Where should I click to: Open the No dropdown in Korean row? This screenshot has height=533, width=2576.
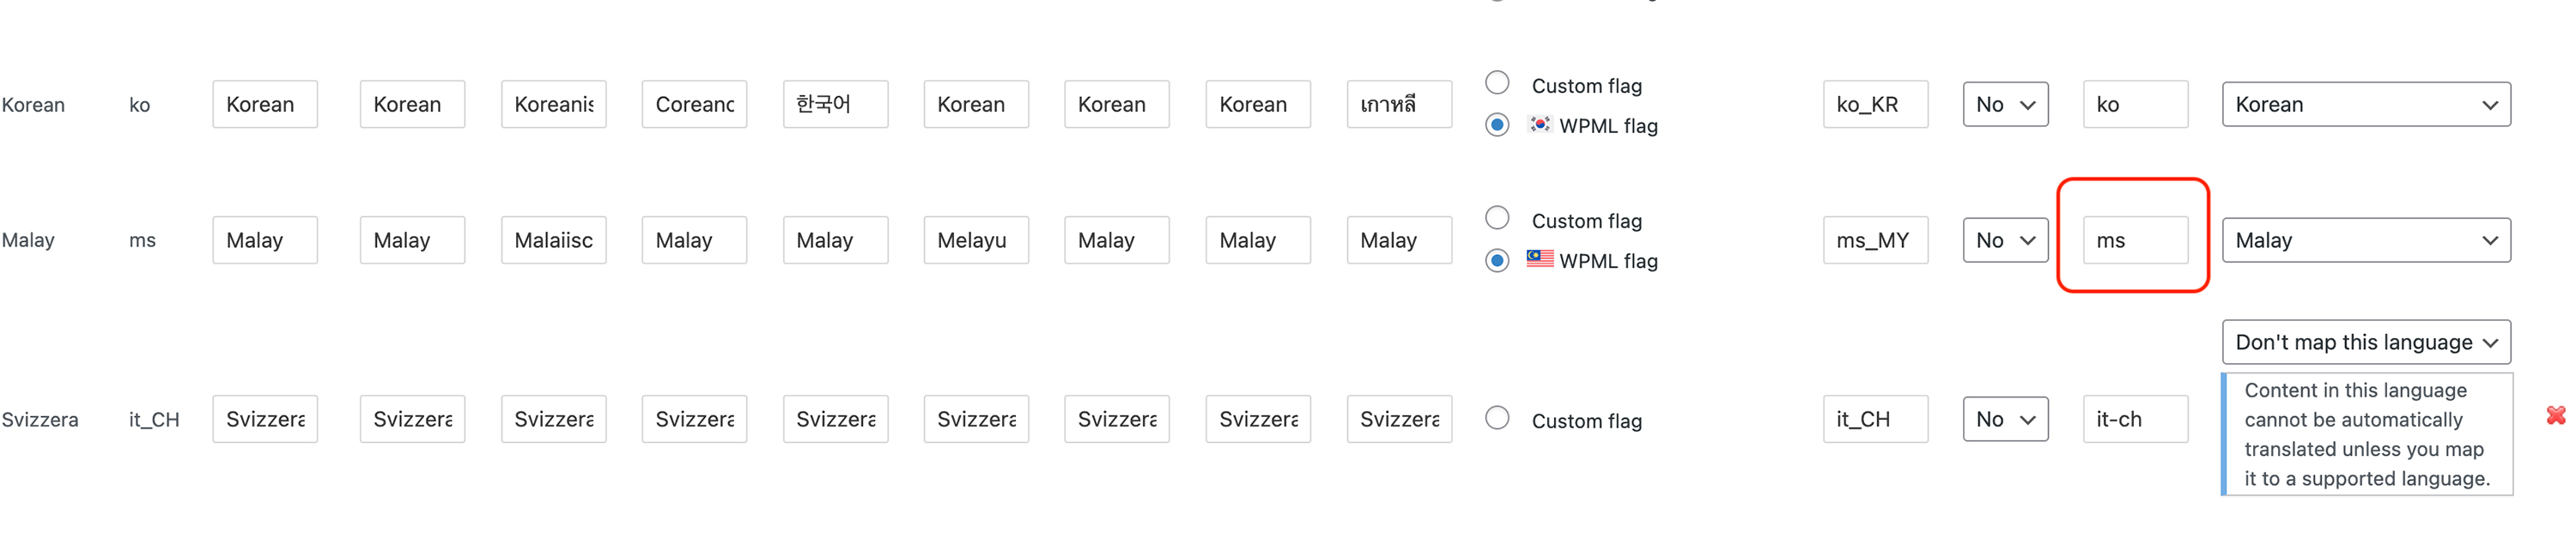pos(2005,104)
